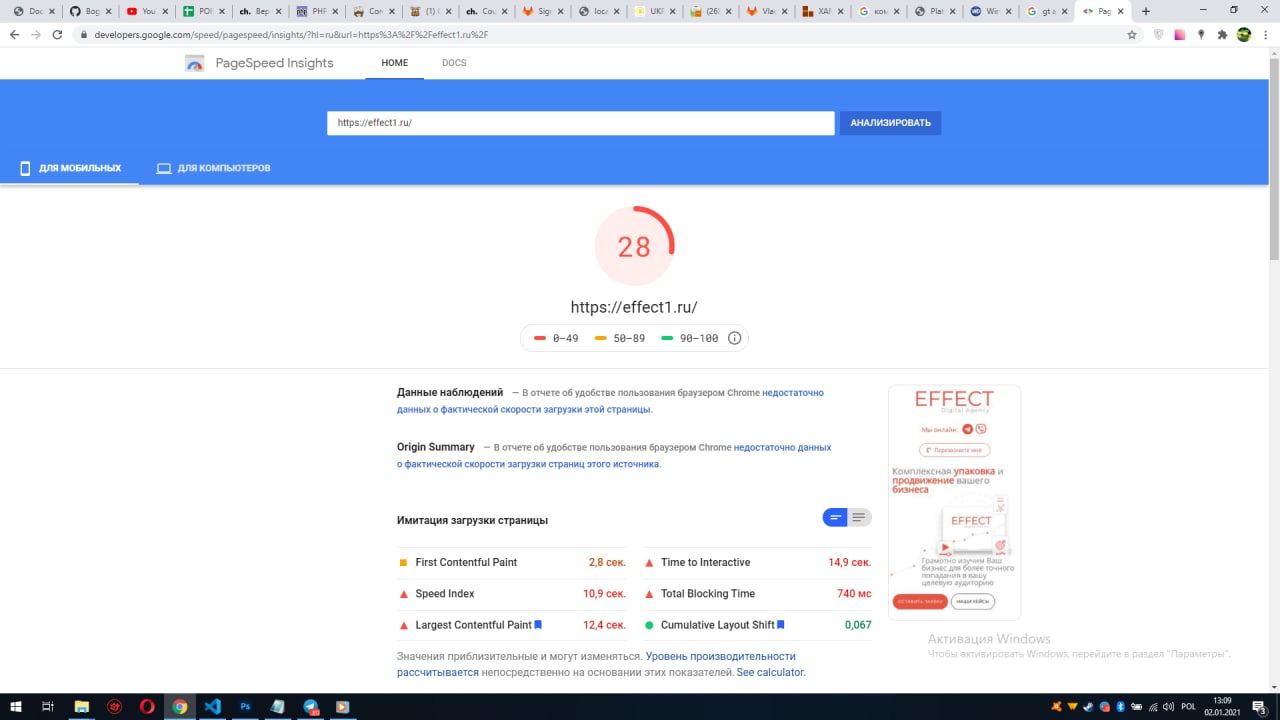Screen dimensions: 1280x720
Task: Go back with the browser back arrow
Action: (x=14, y=34)
